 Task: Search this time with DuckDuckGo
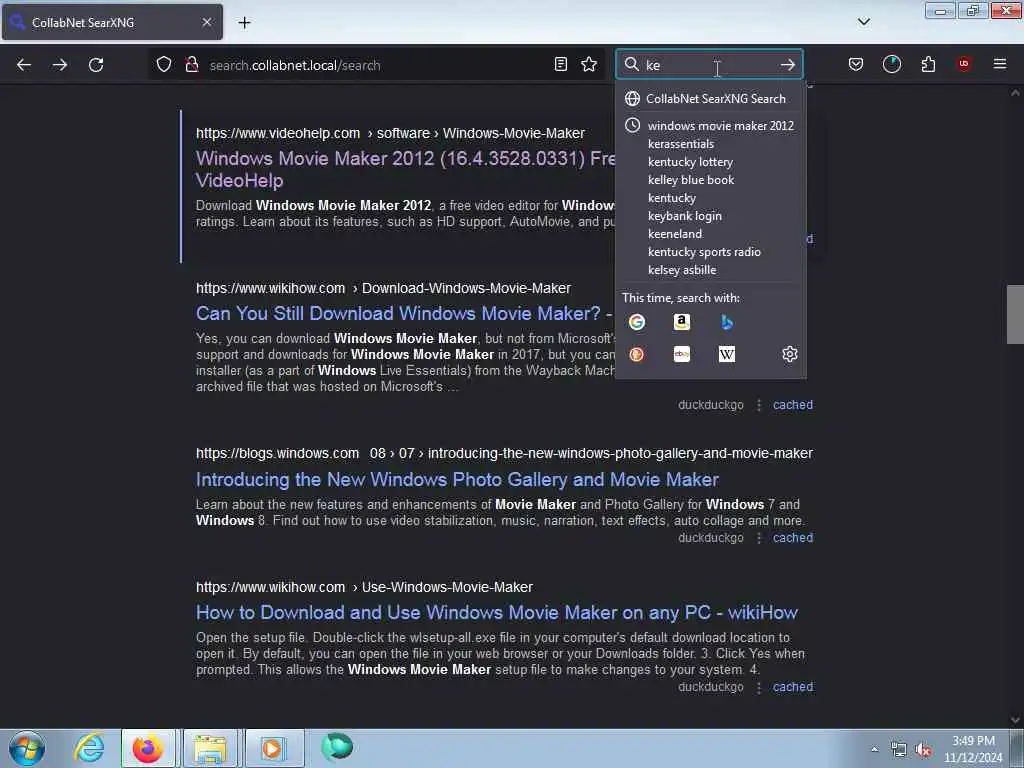637,354
